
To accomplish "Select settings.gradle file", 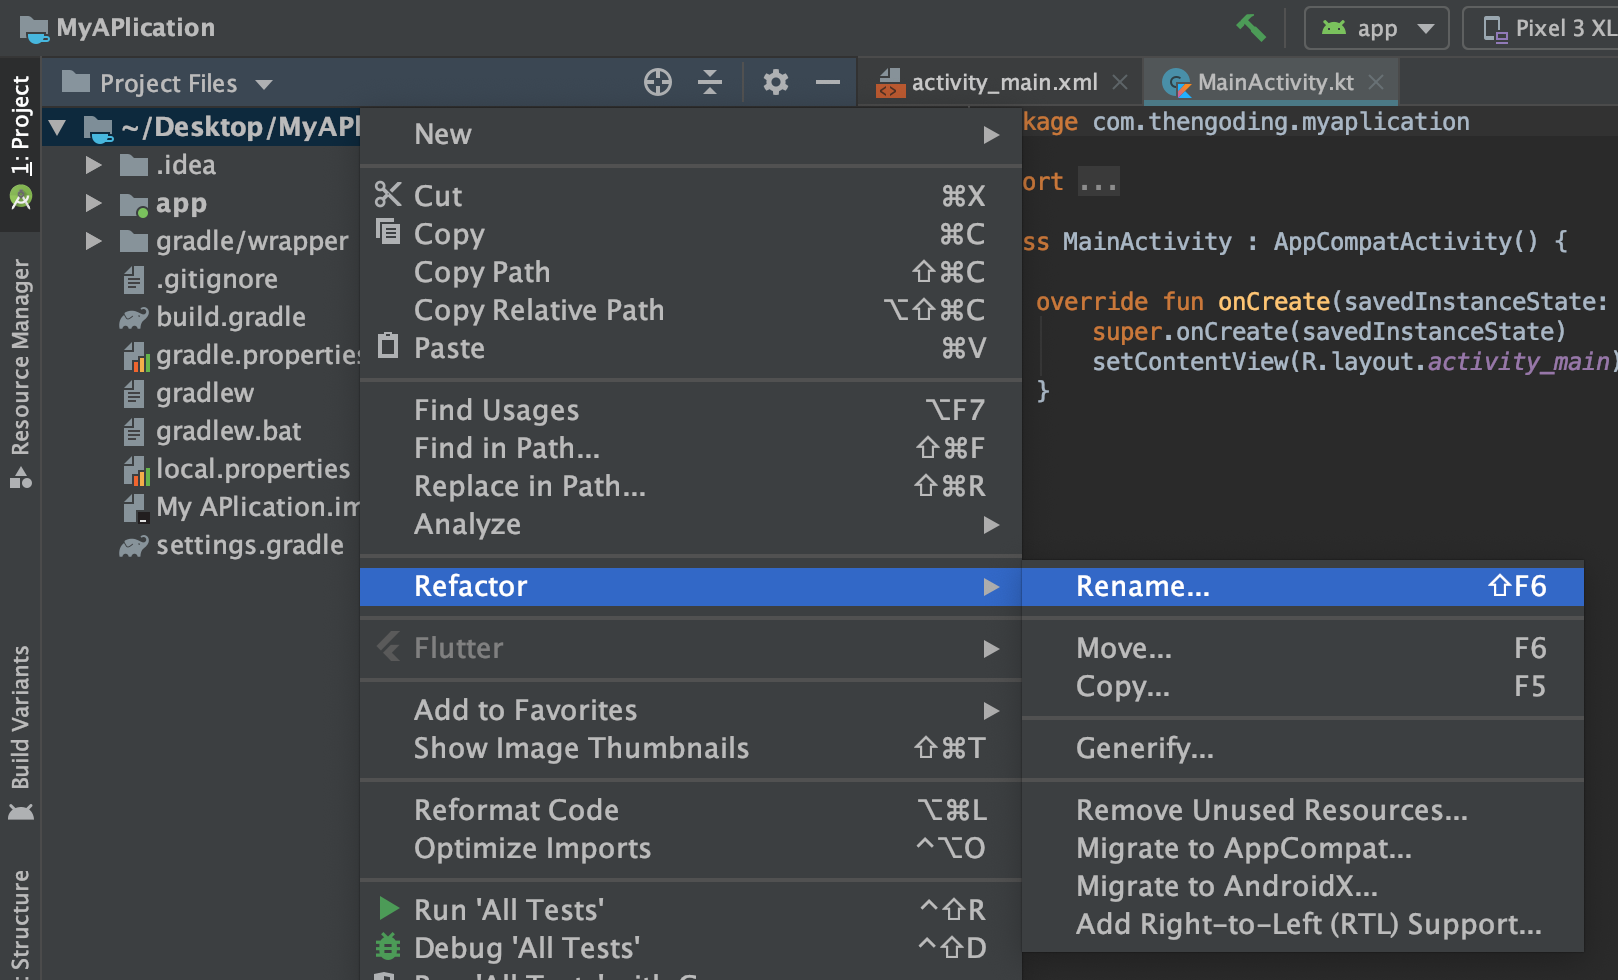I will pyautogui.click(x=250, y=545).
